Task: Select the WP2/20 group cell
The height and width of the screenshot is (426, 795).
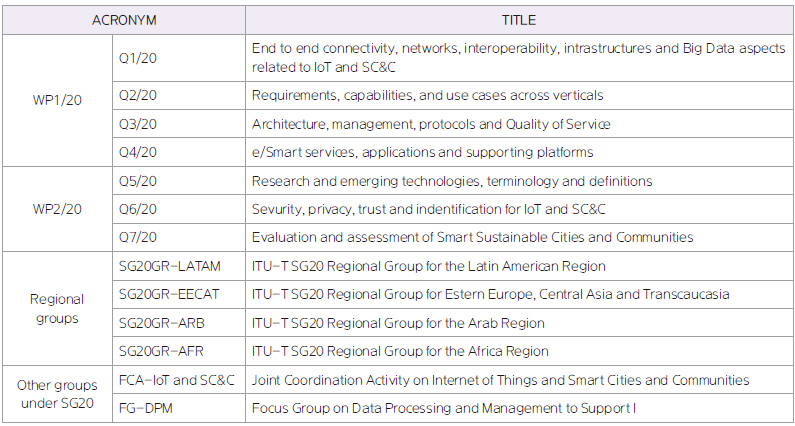Action: [x=56, y=208]
